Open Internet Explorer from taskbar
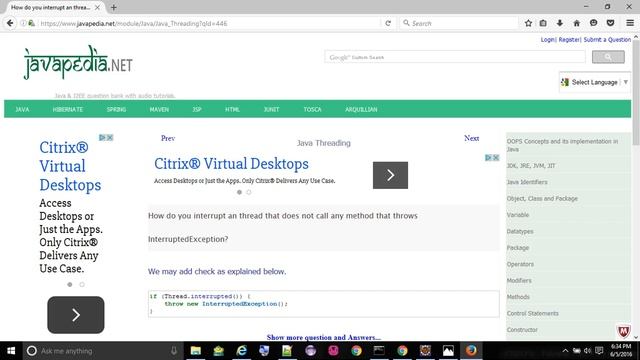640x360 pixels. click(242, 351)
